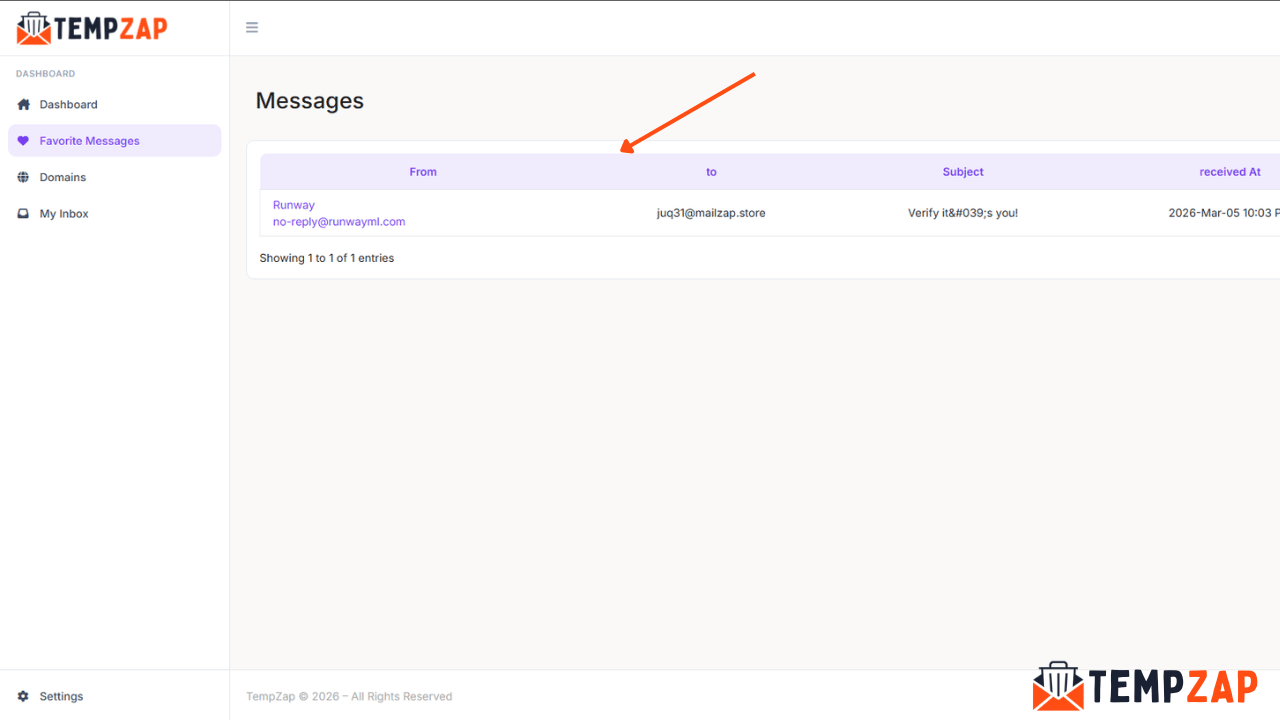Screen dimensions: 1280x720
Task: Navigate to the Domains page
Action: pos(64,177)
